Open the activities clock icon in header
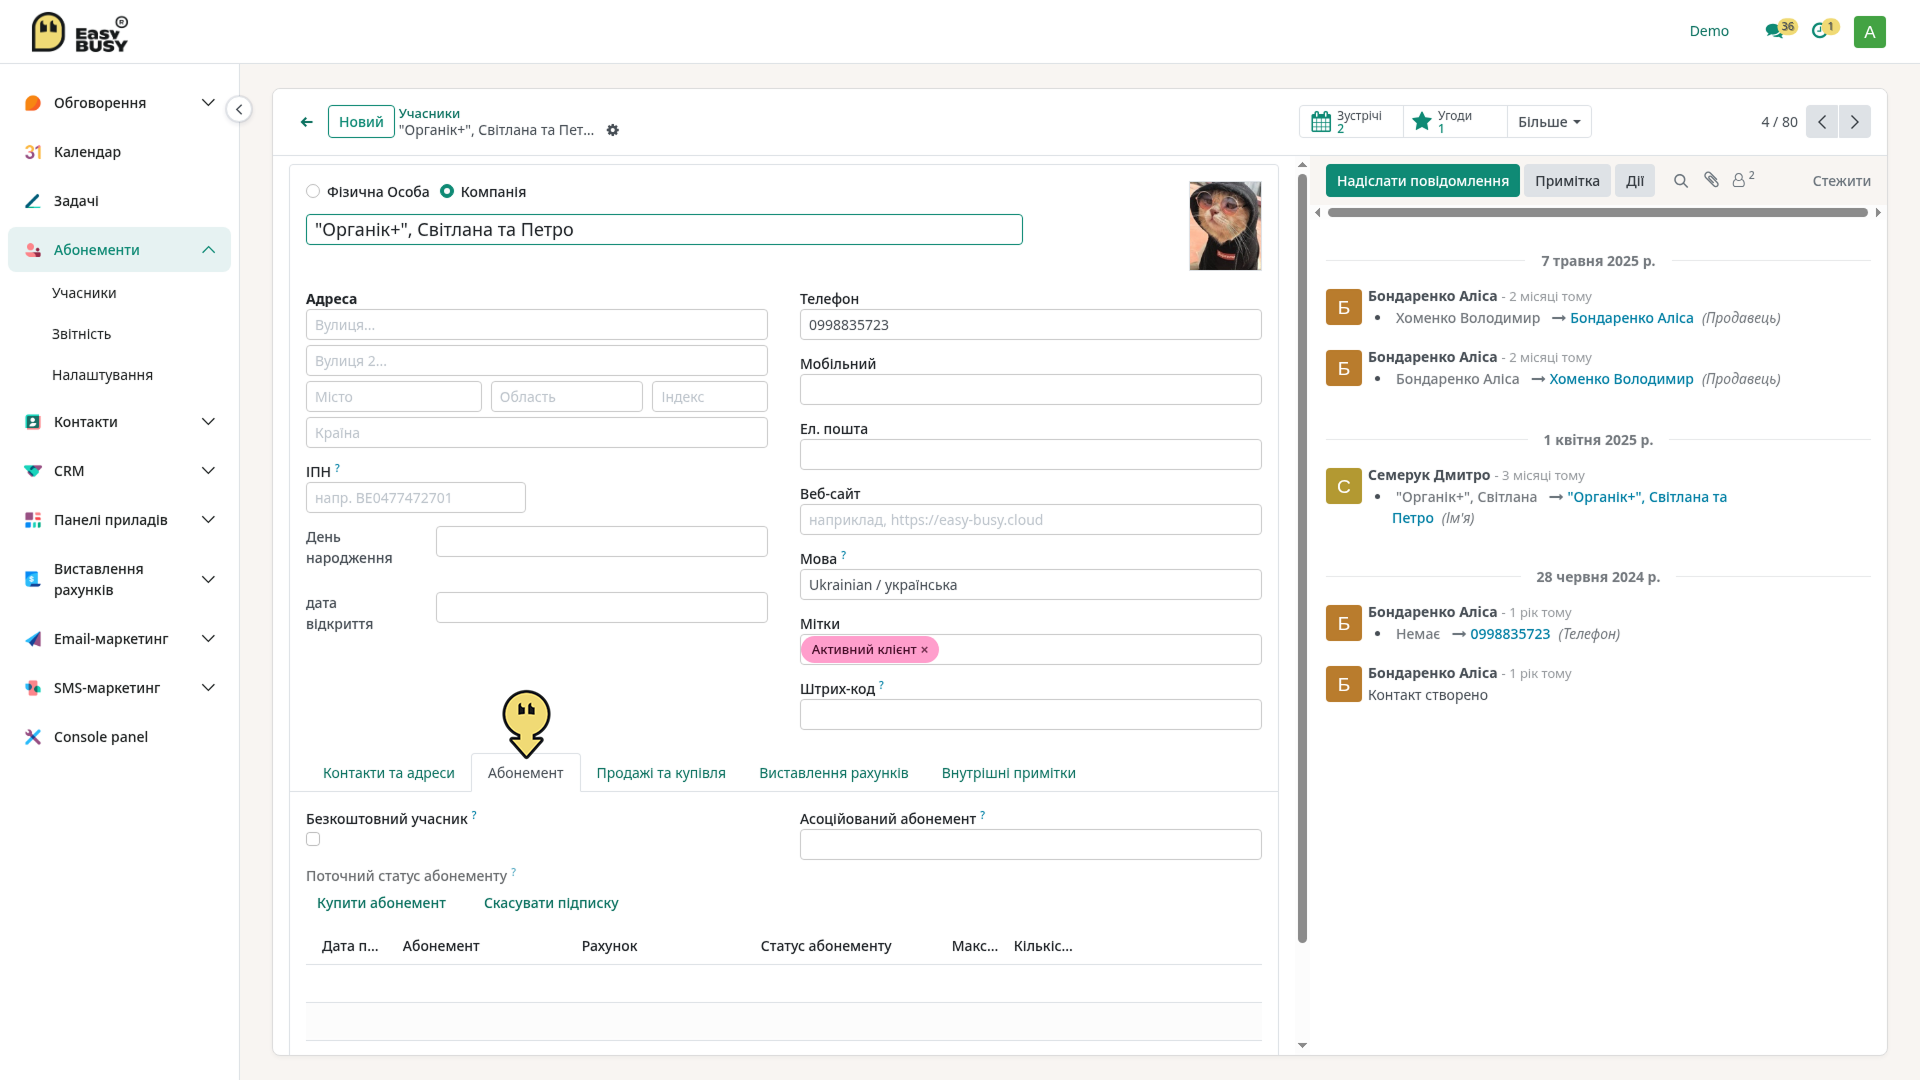This screenshot has height=1080, width=1920. (x=1819, y=31)
